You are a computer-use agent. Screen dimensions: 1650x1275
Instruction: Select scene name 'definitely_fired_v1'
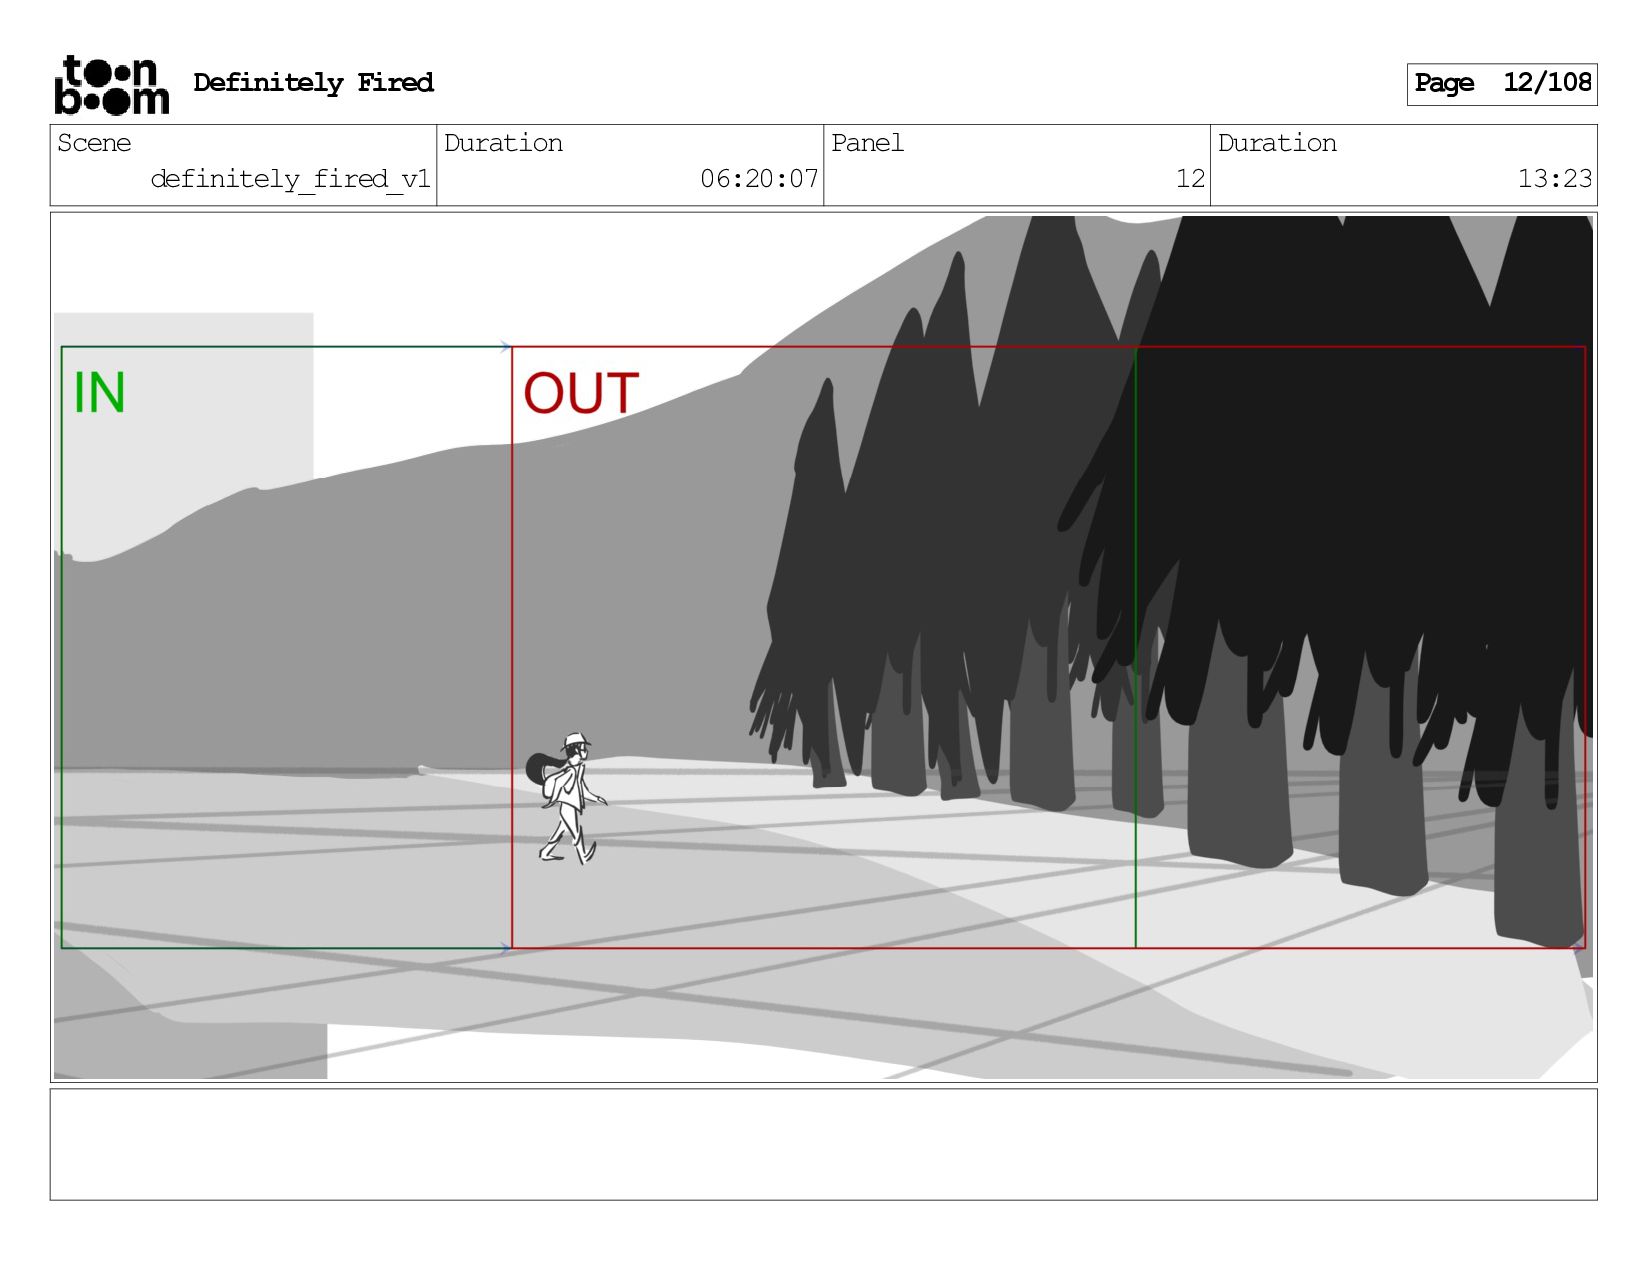pyautogui.click(x=290, y=179)
